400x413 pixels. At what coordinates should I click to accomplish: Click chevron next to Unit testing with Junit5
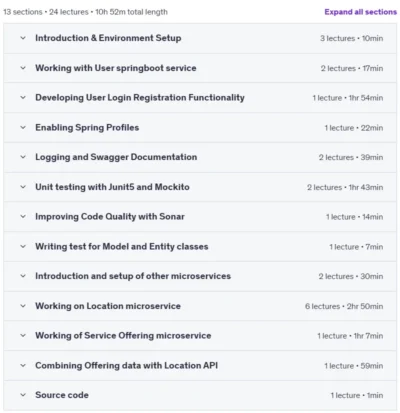pyautogui.click(x=23, y=187)
